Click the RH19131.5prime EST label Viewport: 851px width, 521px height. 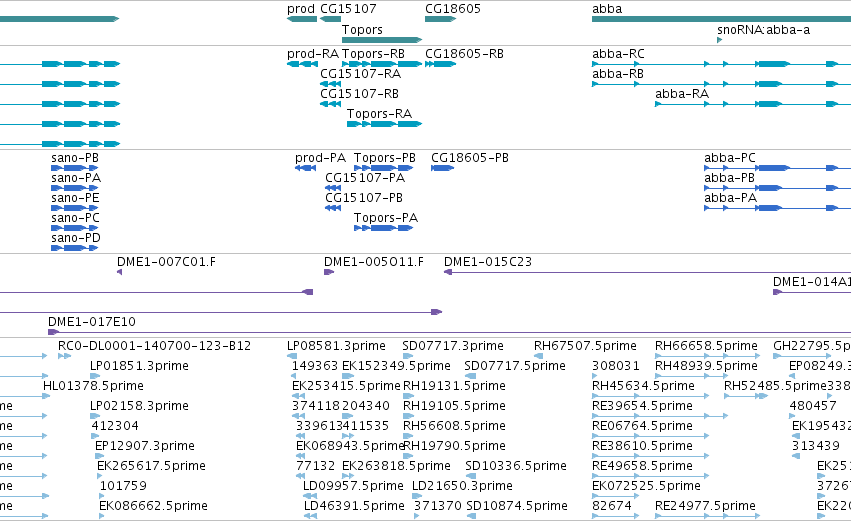(454, 387)
